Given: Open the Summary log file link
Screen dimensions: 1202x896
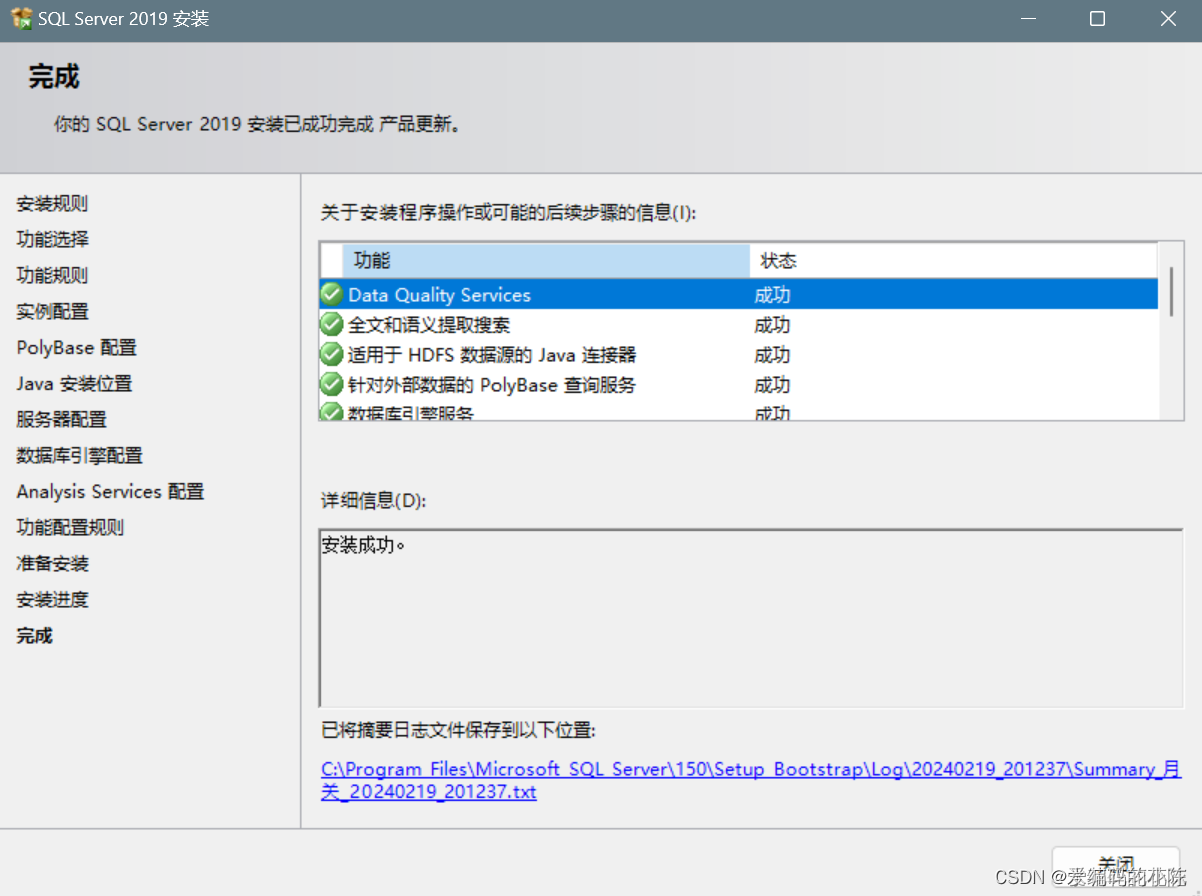Looking at the screenshot, I should 751,780.
